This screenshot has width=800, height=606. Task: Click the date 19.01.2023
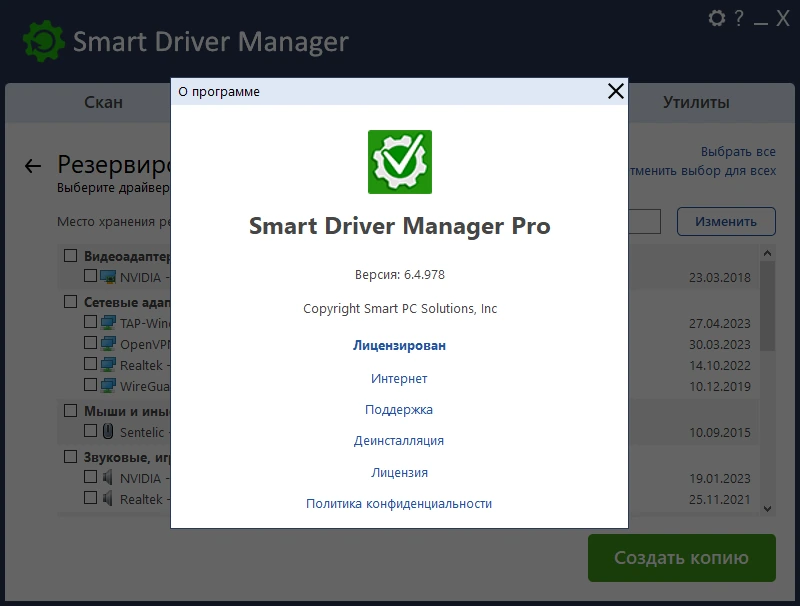click(x=720, y=478)
